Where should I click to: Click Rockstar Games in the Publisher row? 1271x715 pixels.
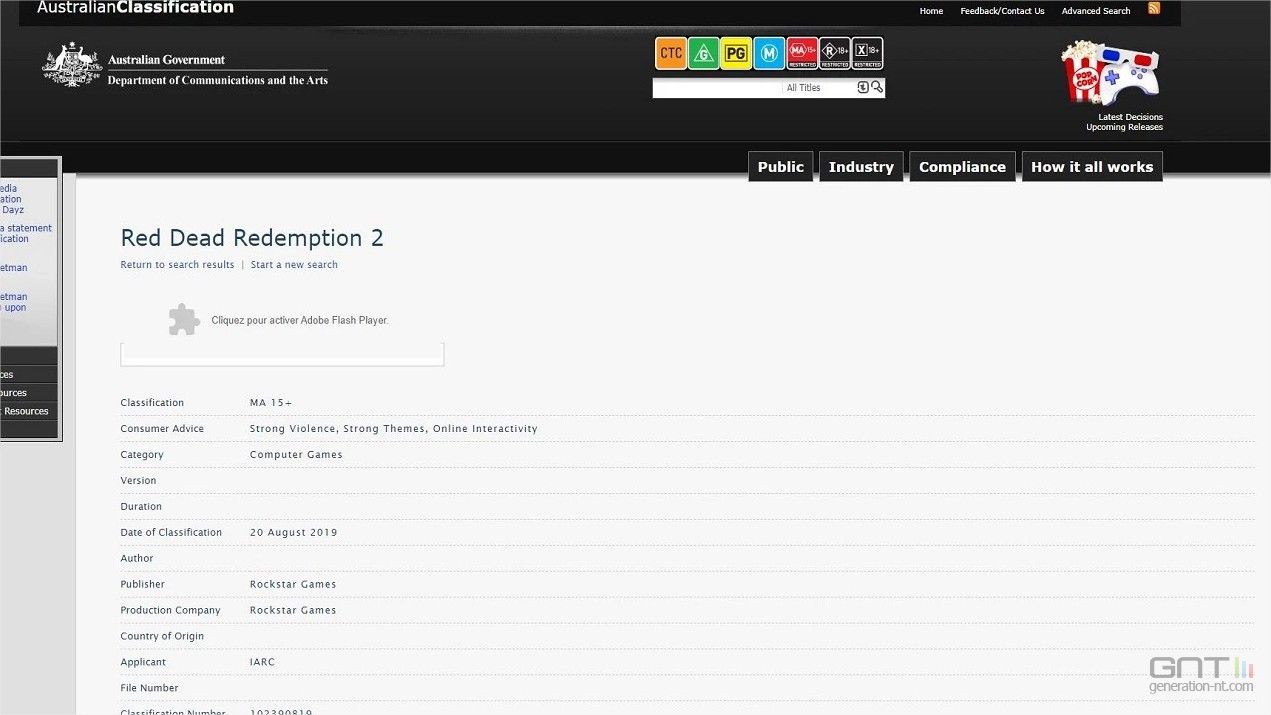pyautogui.click(x=293, y=585)
